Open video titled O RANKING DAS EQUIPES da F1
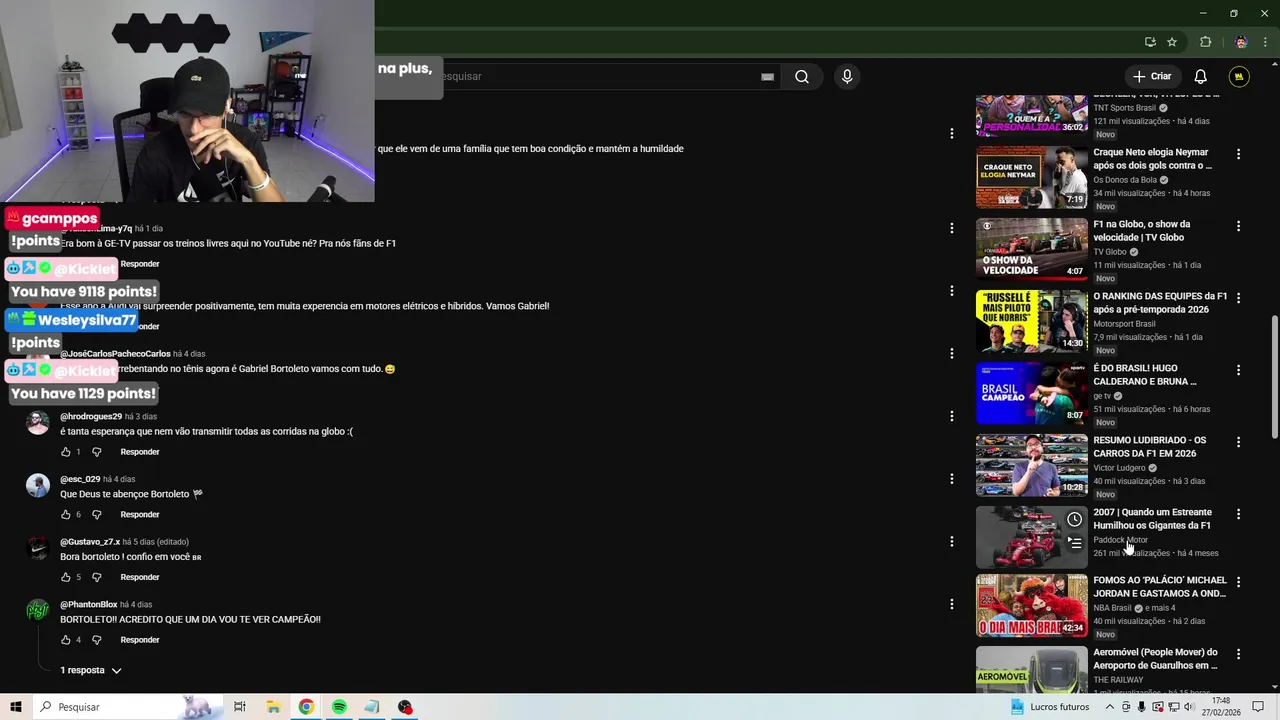1280x720 pixels. pos(1160,303)
